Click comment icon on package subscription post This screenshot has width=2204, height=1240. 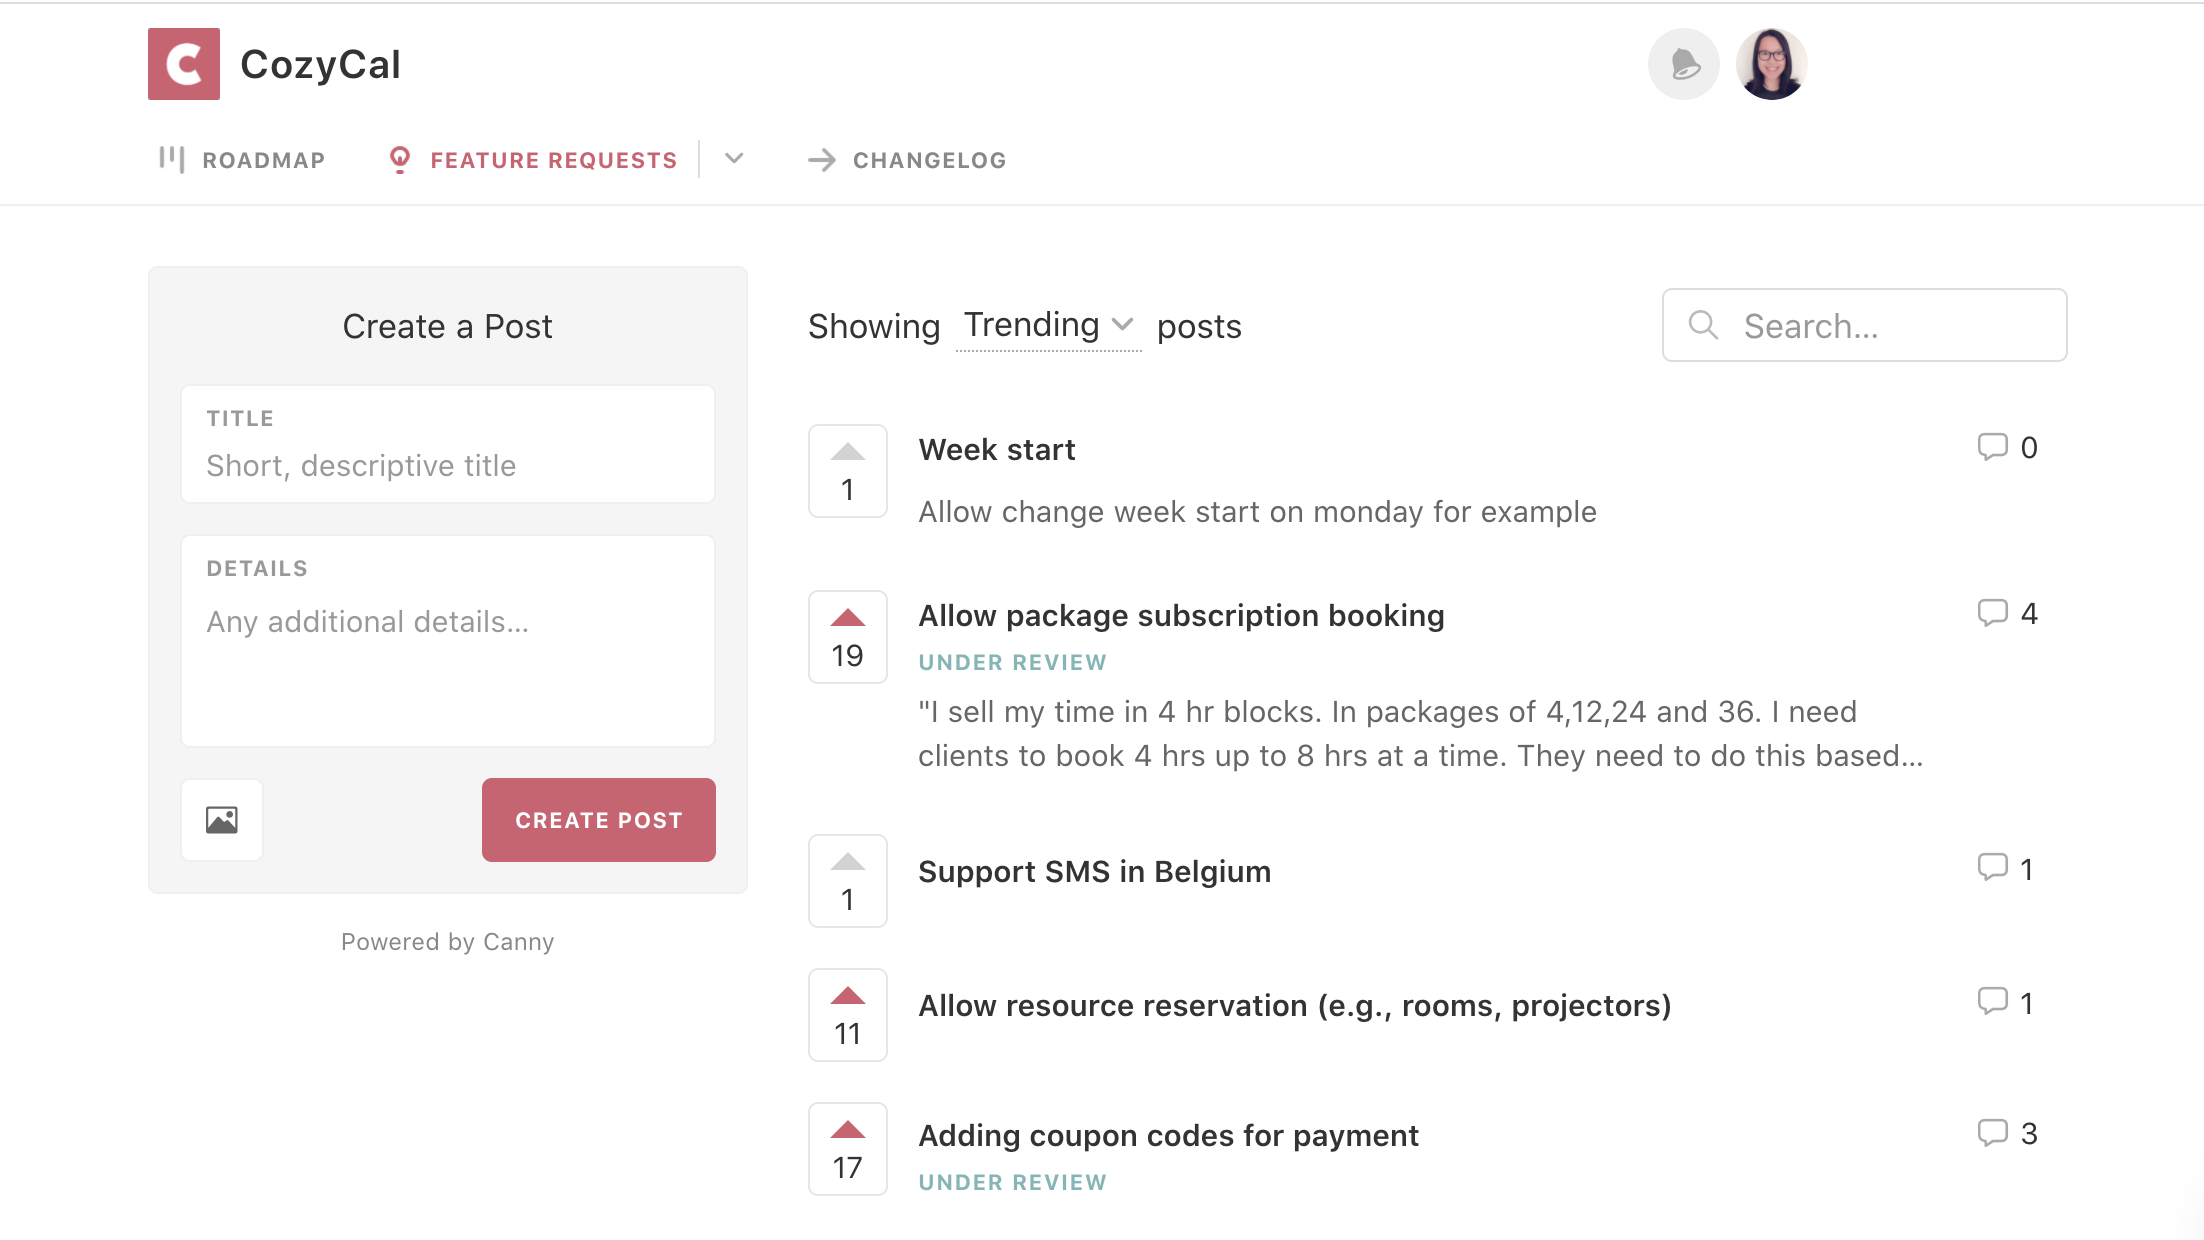pos(1992,613)
